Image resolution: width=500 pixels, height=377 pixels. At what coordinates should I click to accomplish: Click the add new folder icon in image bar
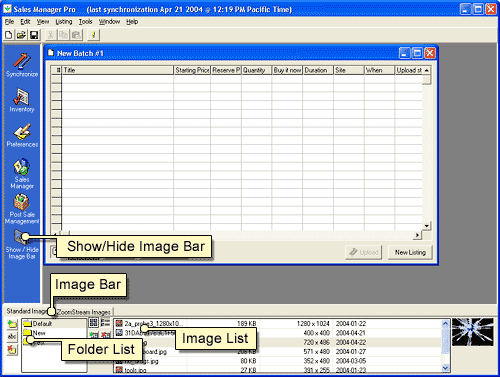[x=12, y=324]
